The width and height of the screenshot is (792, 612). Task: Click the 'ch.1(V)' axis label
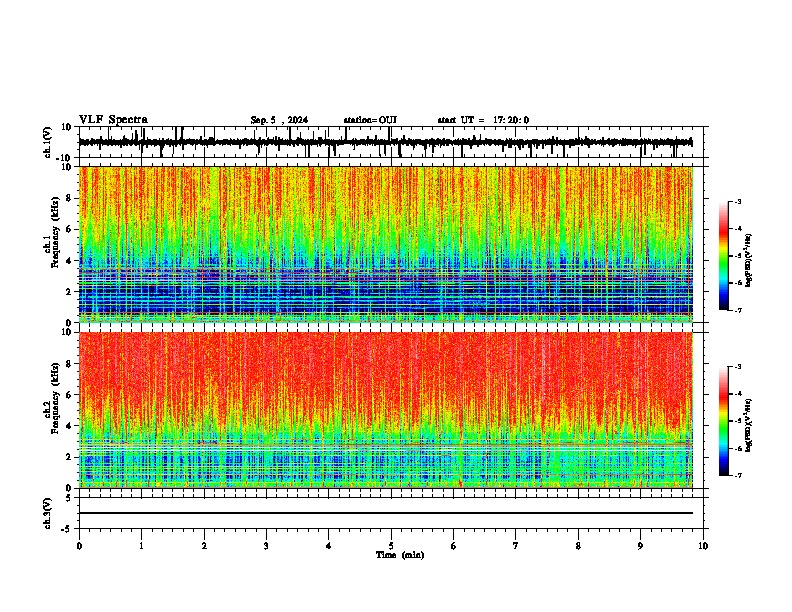tap(48, 142)
